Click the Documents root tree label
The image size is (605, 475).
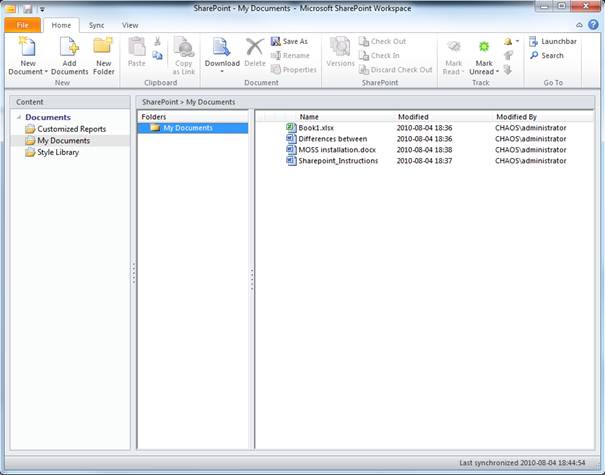click(48, 117)
